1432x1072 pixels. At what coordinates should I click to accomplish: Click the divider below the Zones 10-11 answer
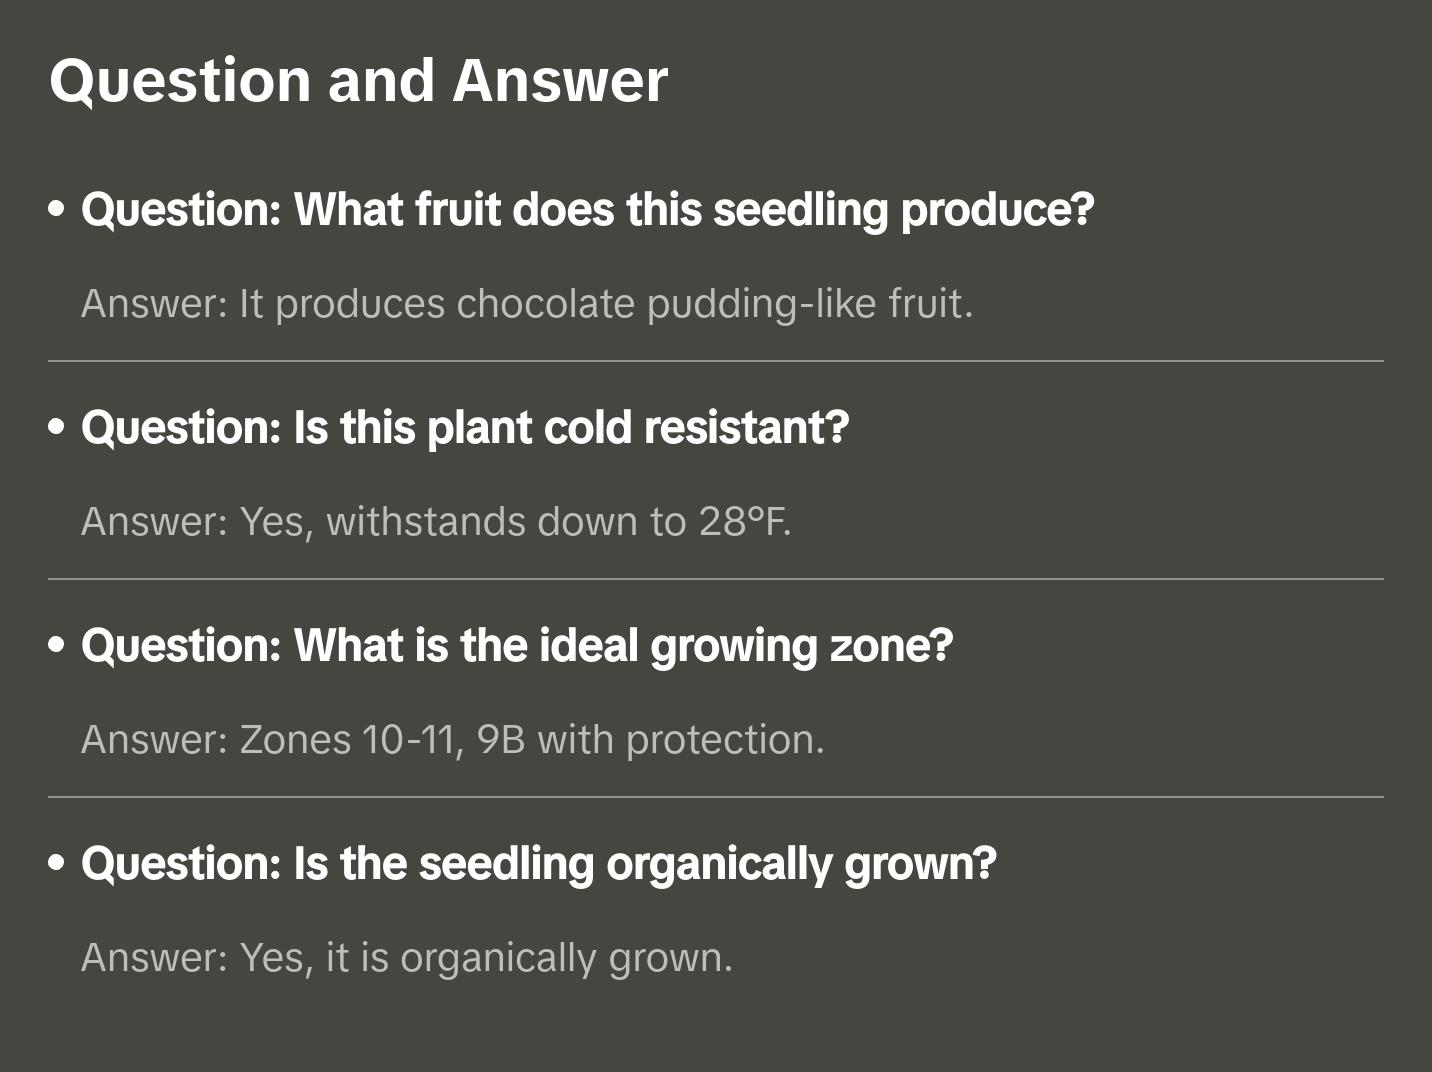[x=716, y=797]
